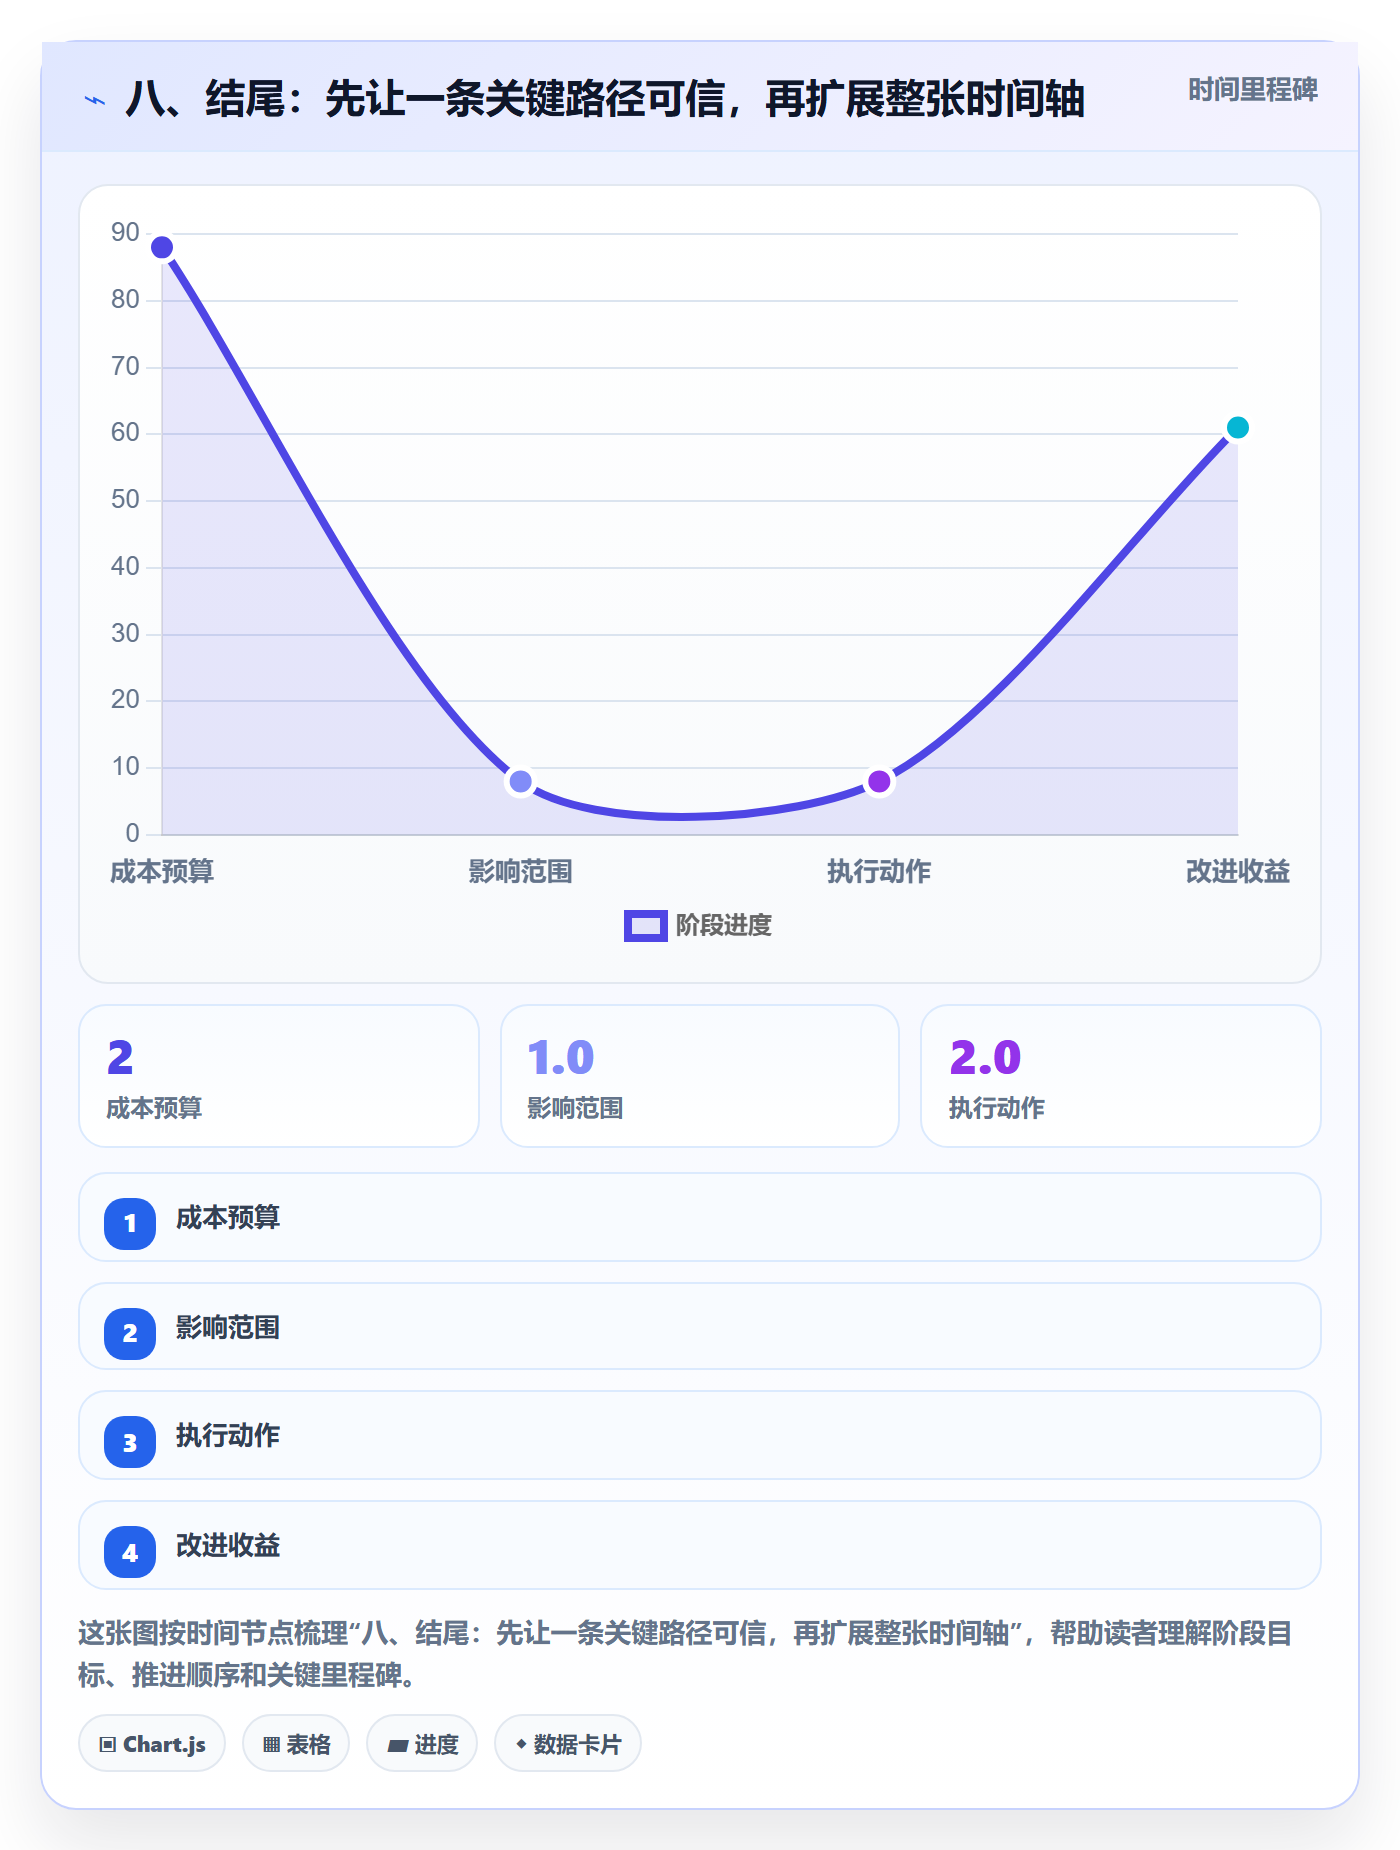Click the number 4 badge for 改进收益
Viewport: 1400px width, 1850px height.
pyautogui.click(x=130, y=1552)
